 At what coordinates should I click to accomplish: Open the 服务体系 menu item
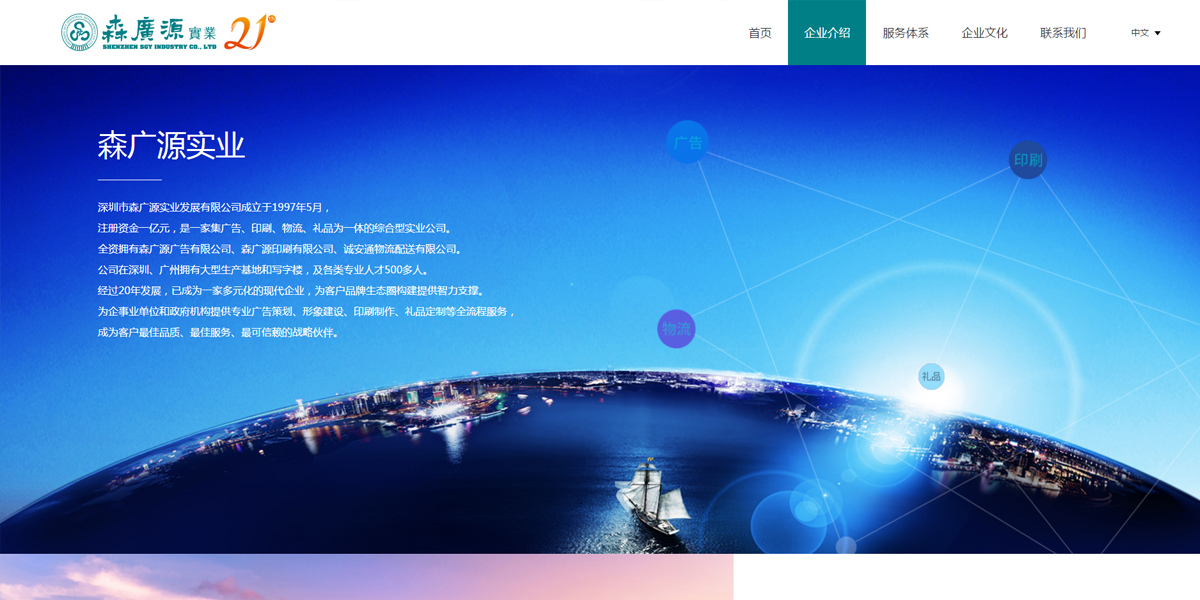click(905, 33)
